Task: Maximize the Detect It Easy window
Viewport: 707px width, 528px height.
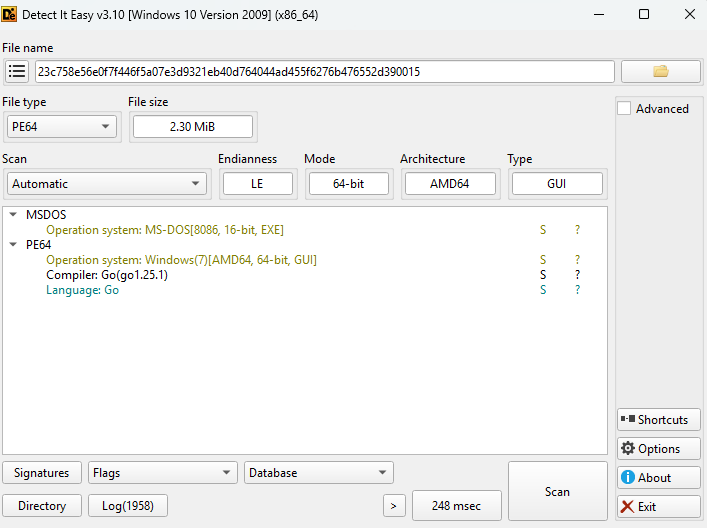Action: 644,14
